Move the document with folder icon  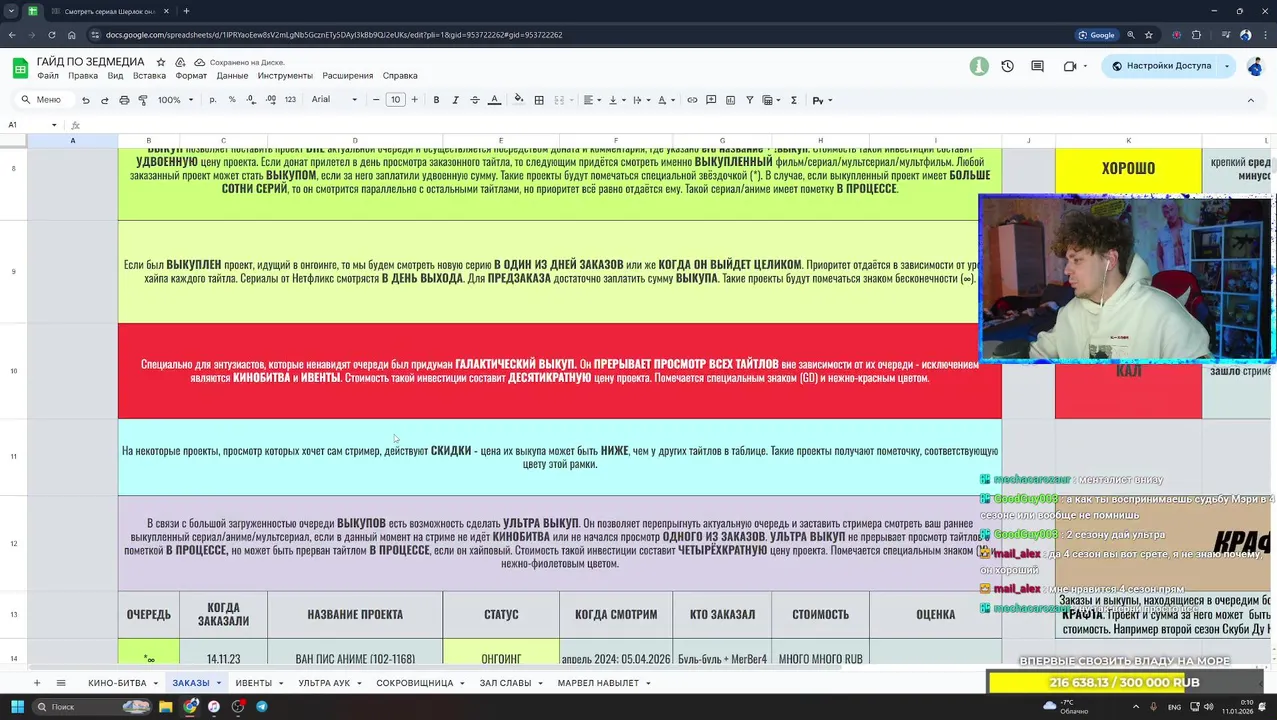(180, 62)
